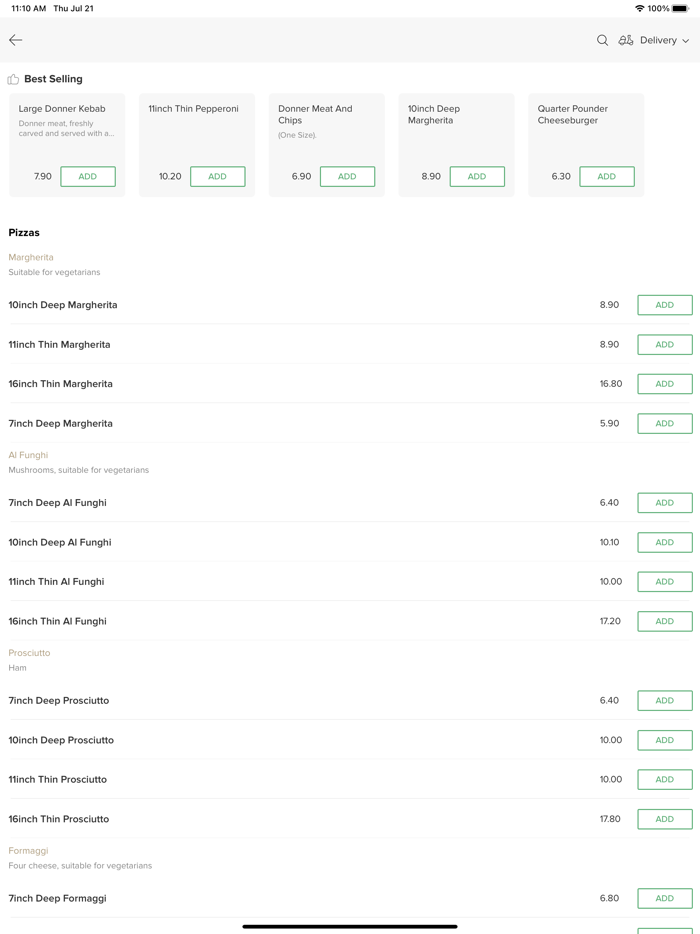This screenshot has height=934, width=700.
Task: Add 16inch Thin Margherita pizza
Action: (x=664, y=384)
